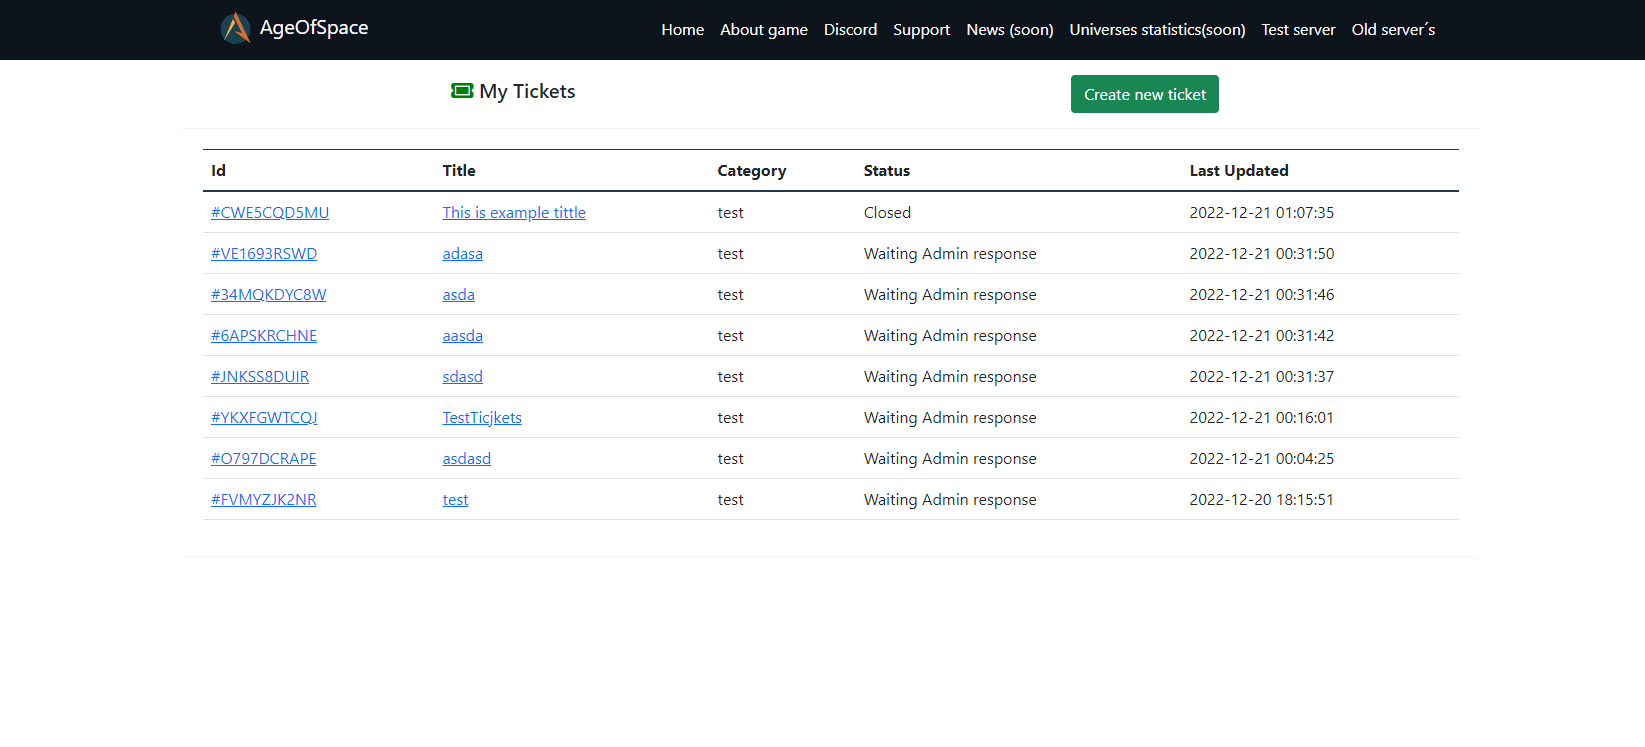Click the AgeOfSpace rocket logo icon
This screenshot has height=747, width=1645.
point(236,28)
